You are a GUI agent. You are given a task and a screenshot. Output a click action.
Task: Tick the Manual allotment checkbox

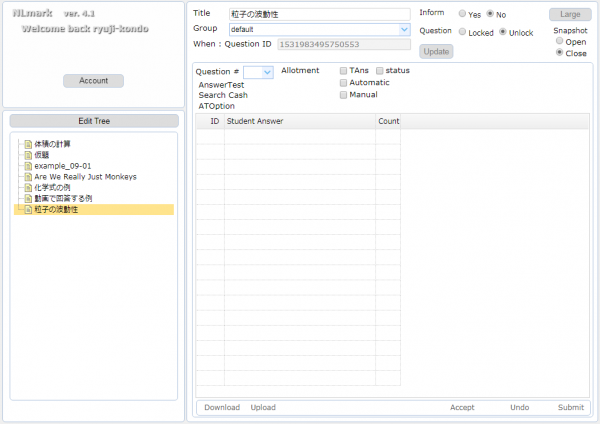point(344,95)
